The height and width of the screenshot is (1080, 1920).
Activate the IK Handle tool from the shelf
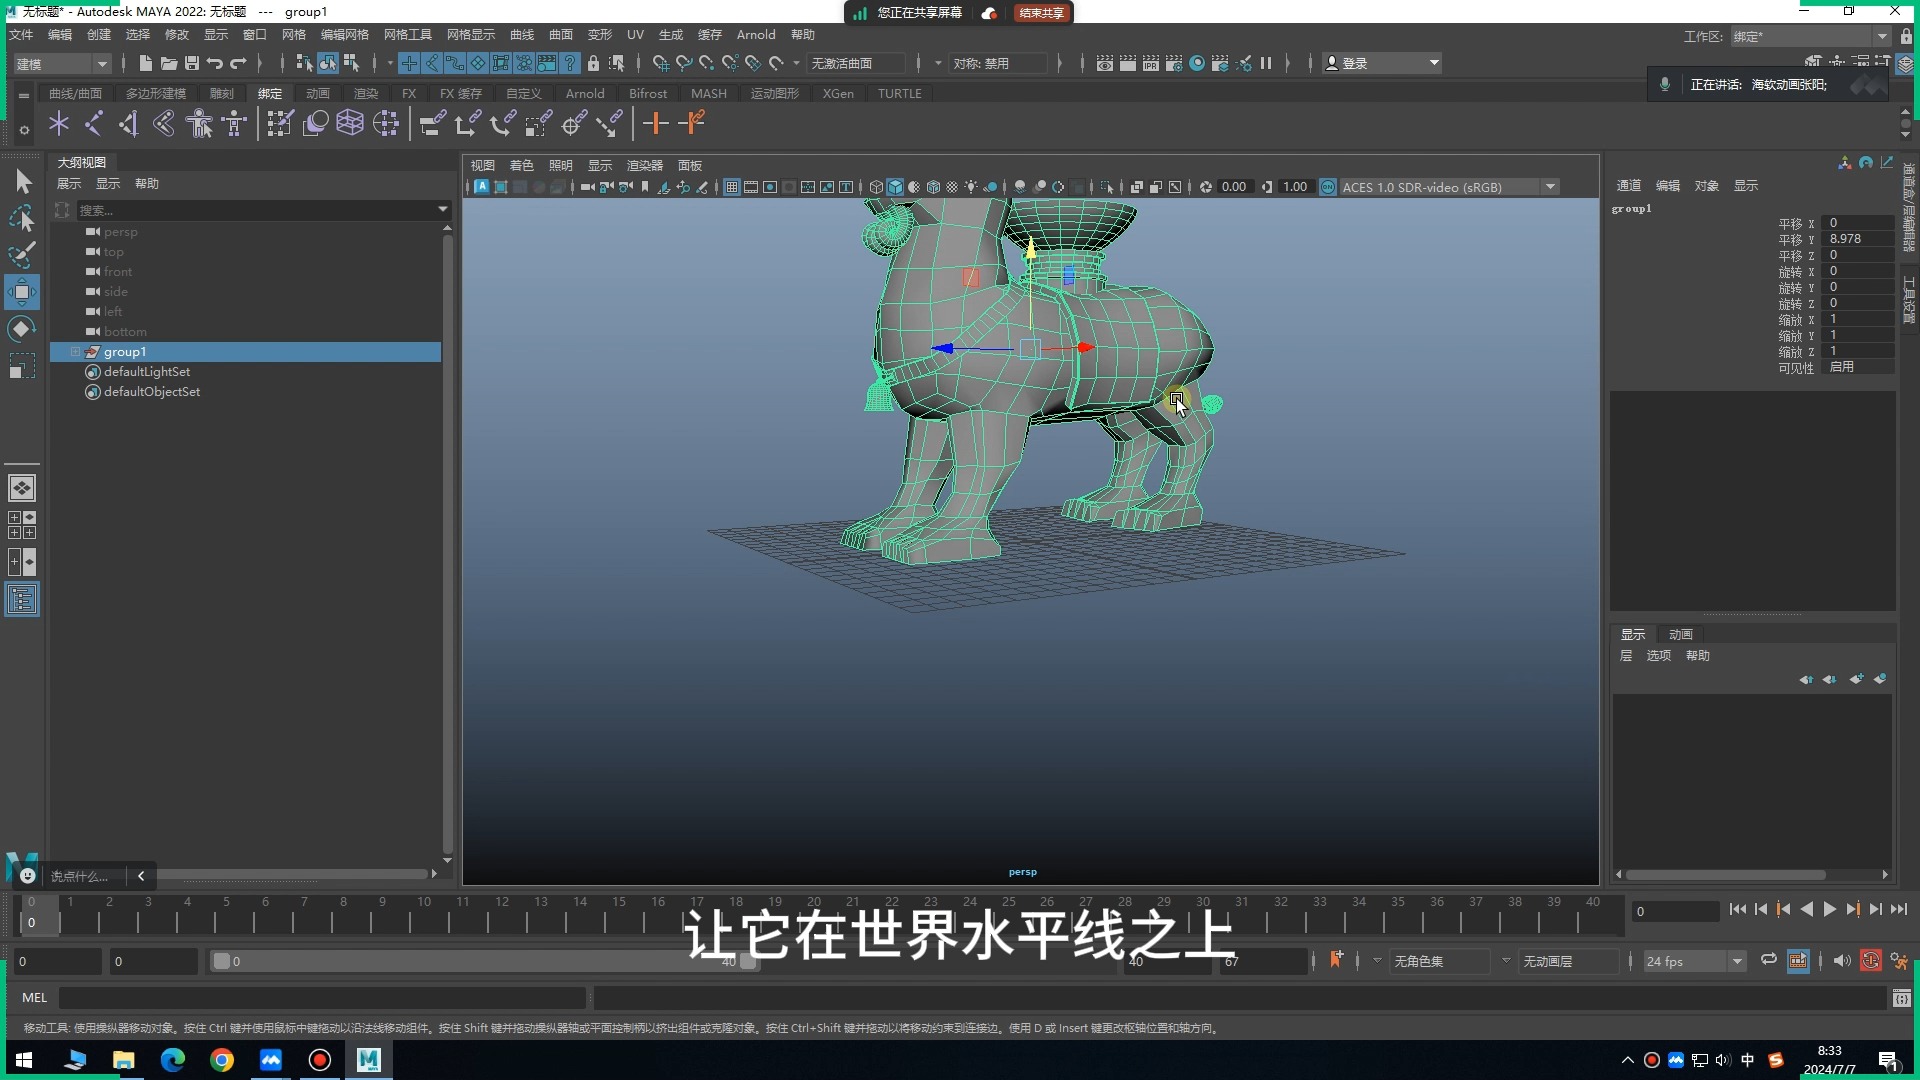[x=94, y=123]
